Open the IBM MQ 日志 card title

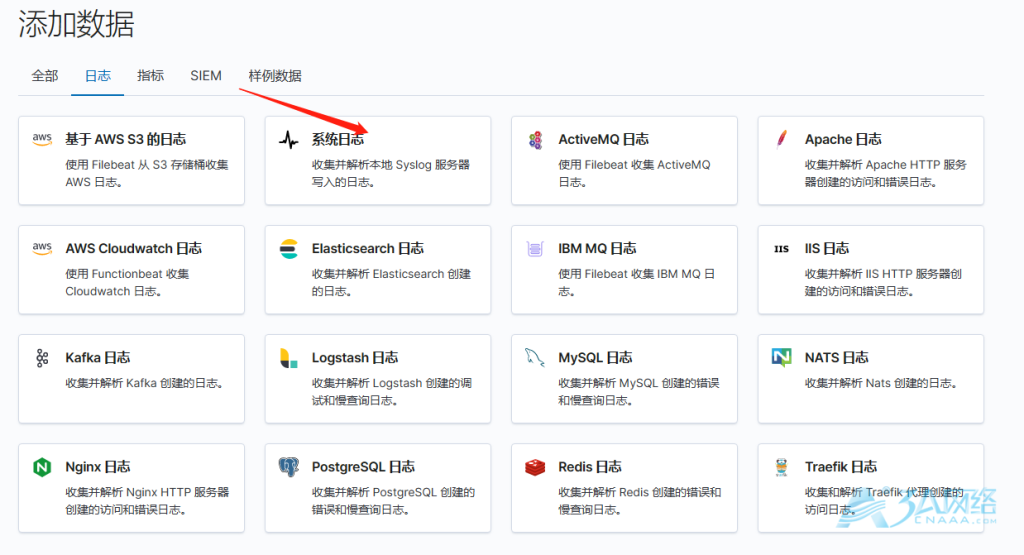pos(597,248)
